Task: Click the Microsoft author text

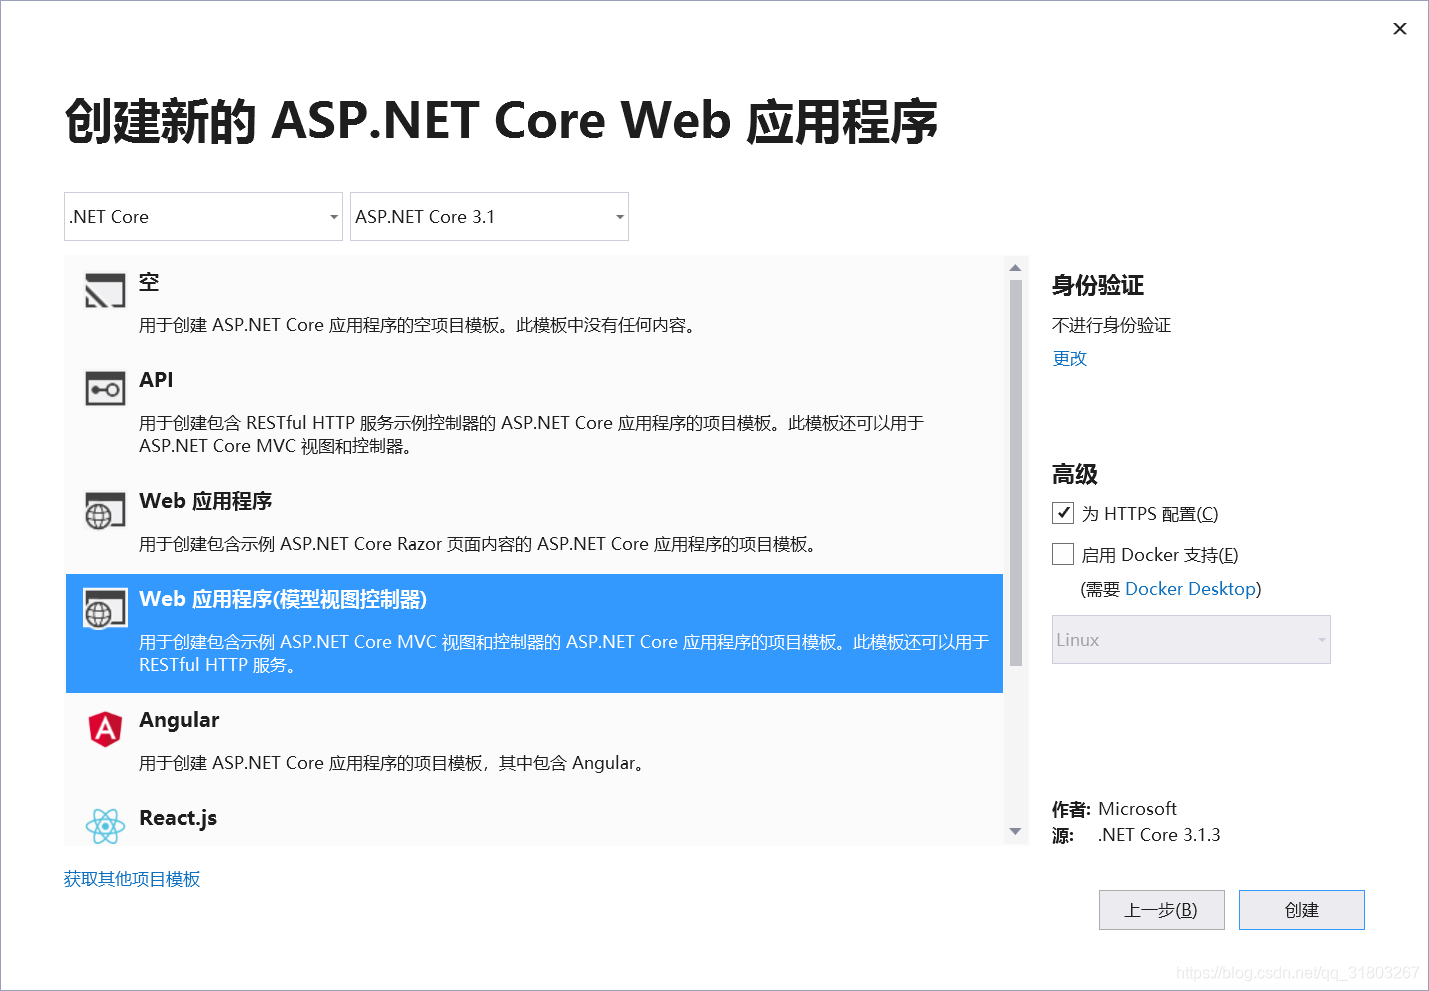Action: coord(1137,809)
